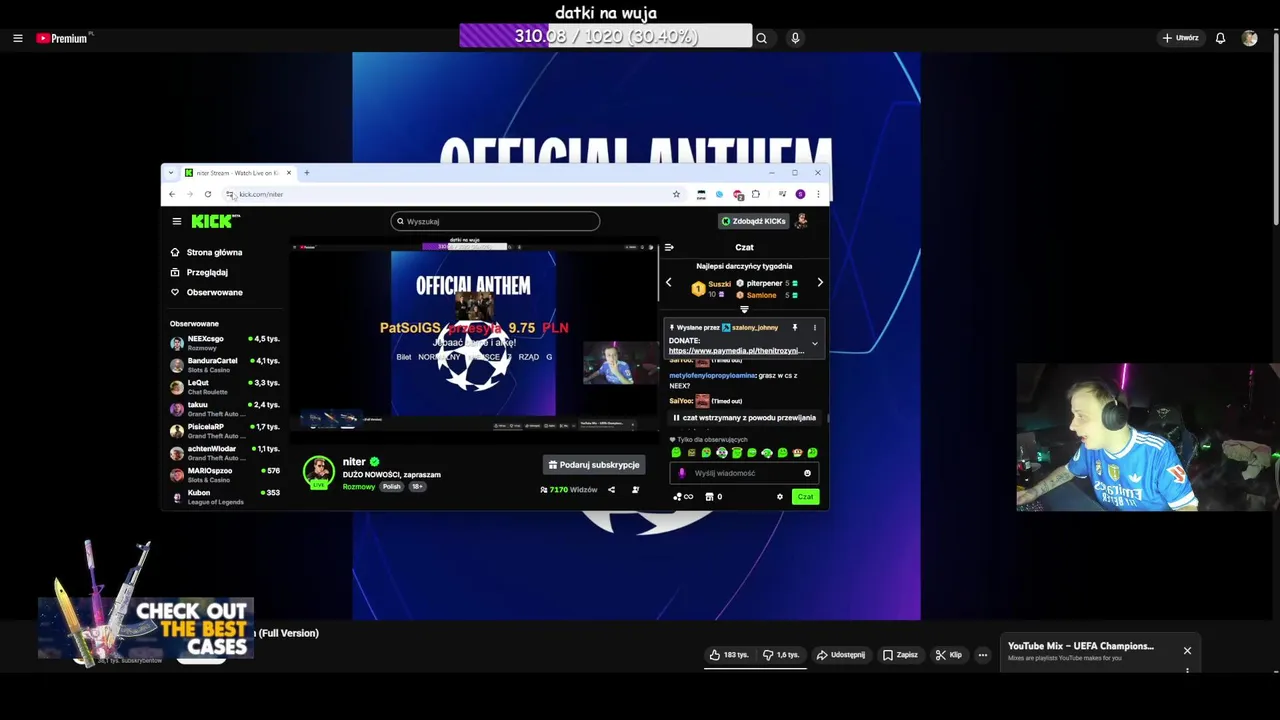The width and height of the screenshot is (1280, 720).
Task: Open Kick user avatar menu
Action: click(x=801, y=221)
